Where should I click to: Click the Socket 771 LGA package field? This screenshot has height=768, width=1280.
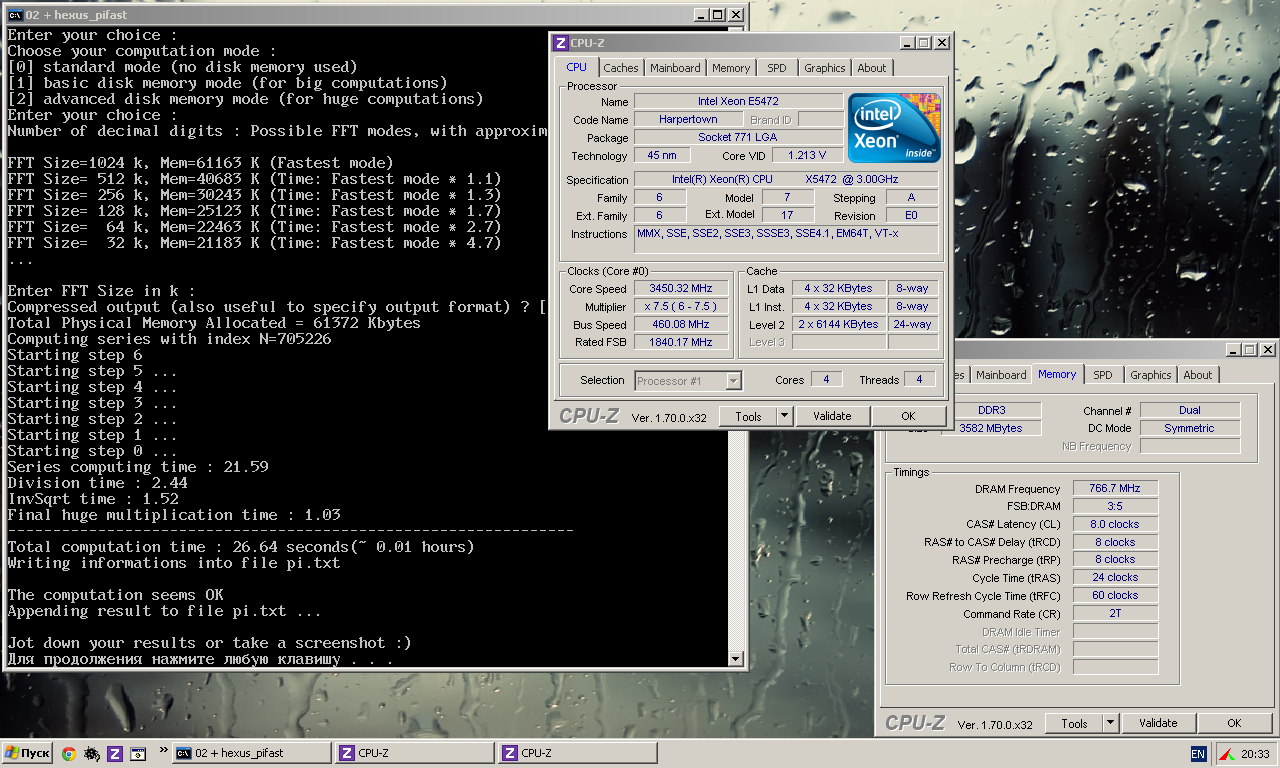click(738, 138)
